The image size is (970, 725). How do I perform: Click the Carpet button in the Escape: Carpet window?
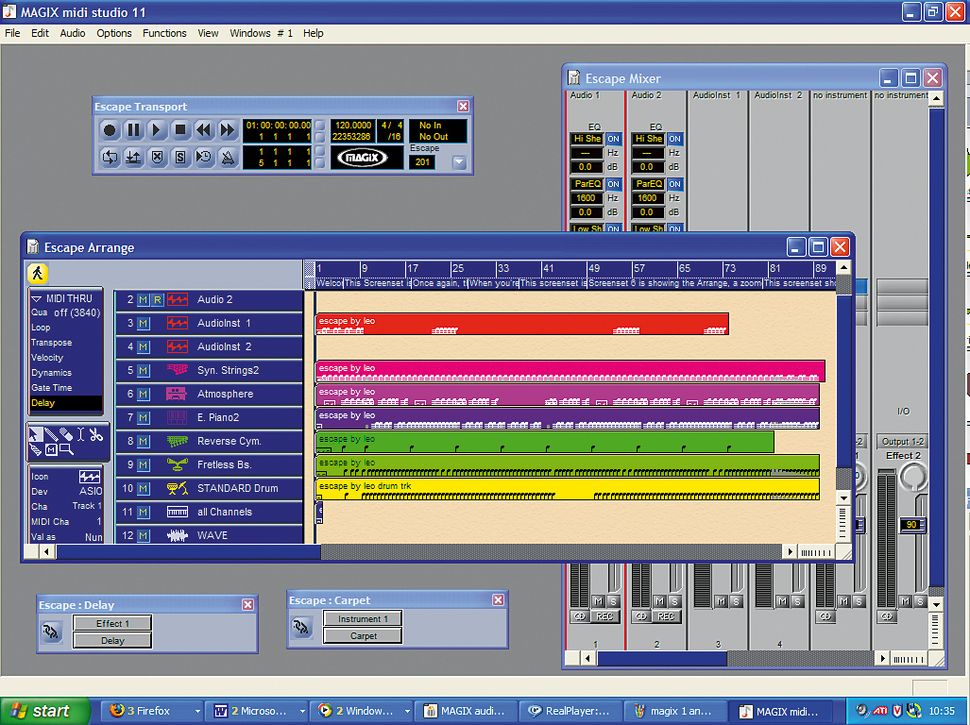361,634
